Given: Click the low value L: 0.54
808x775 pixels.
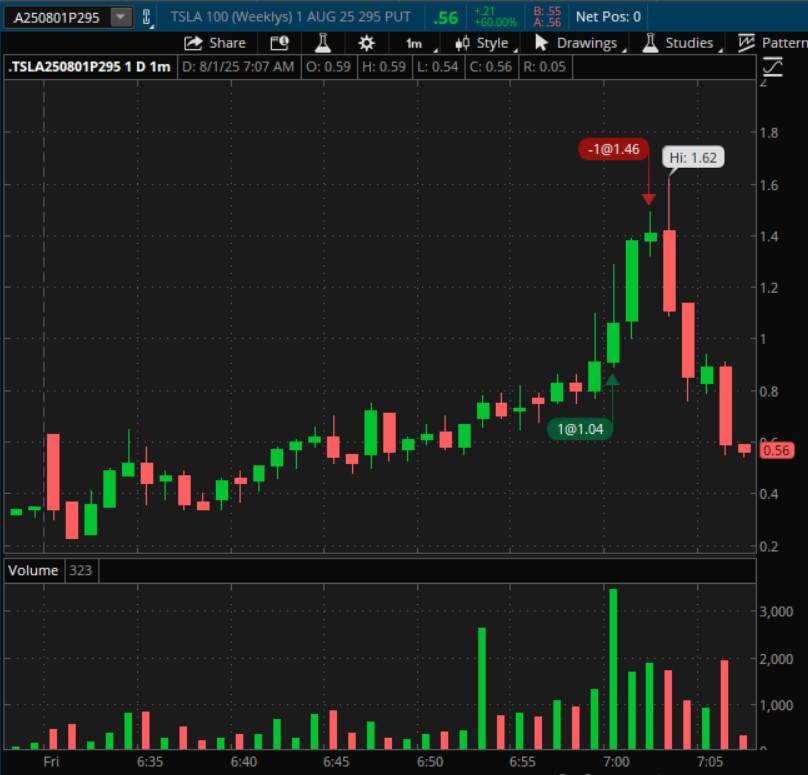Looking at the screenshot, I should pyautogui.click(x=437, y=67).
